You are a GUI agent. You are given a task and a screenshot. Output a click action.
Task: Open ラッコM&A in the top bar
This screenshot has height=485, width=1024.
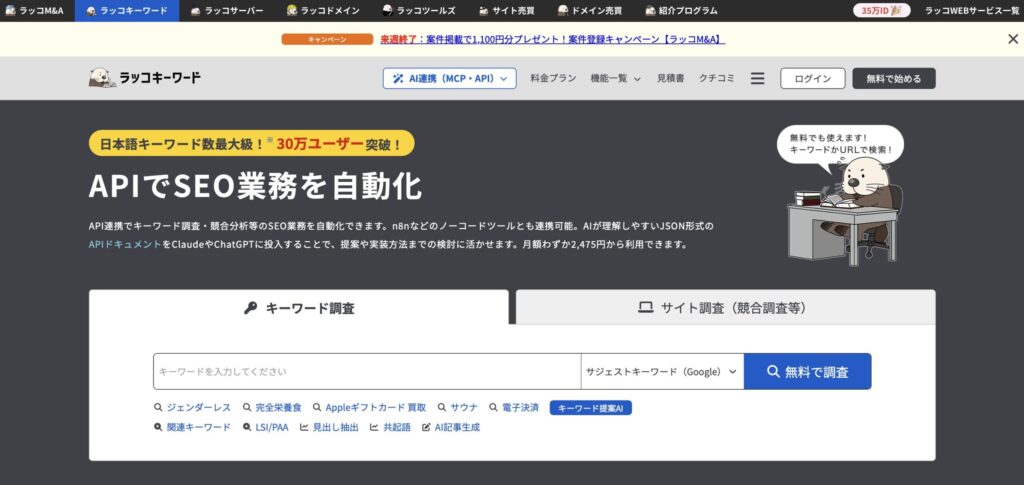pos(35,10)
